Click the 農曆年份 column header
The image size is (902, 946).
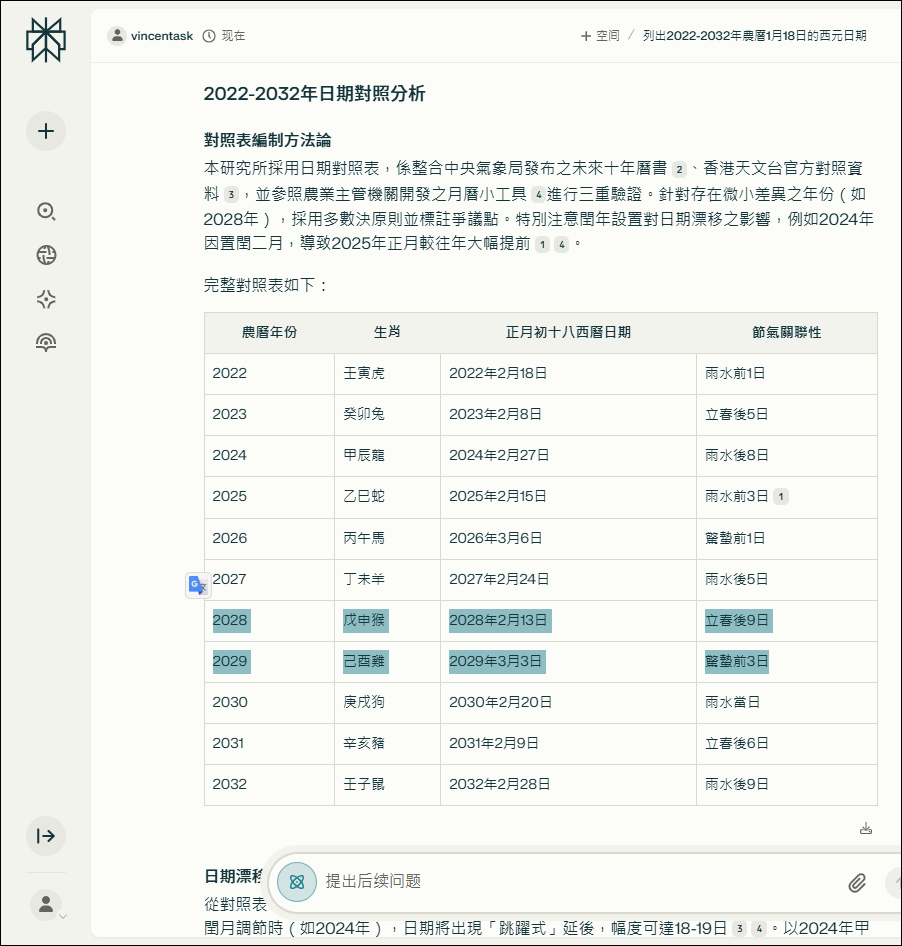click(269, 332)
